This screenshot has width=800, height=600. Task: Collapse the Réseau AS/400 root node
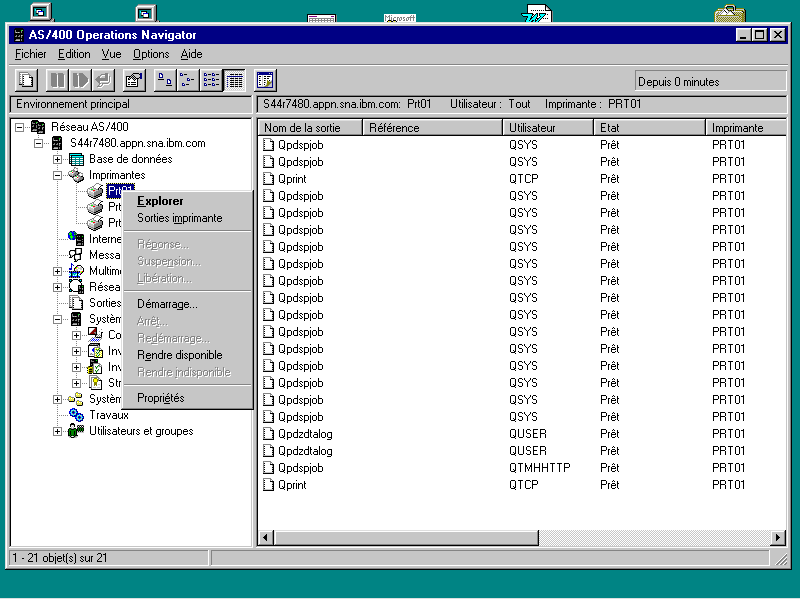(x=19, y=127)
